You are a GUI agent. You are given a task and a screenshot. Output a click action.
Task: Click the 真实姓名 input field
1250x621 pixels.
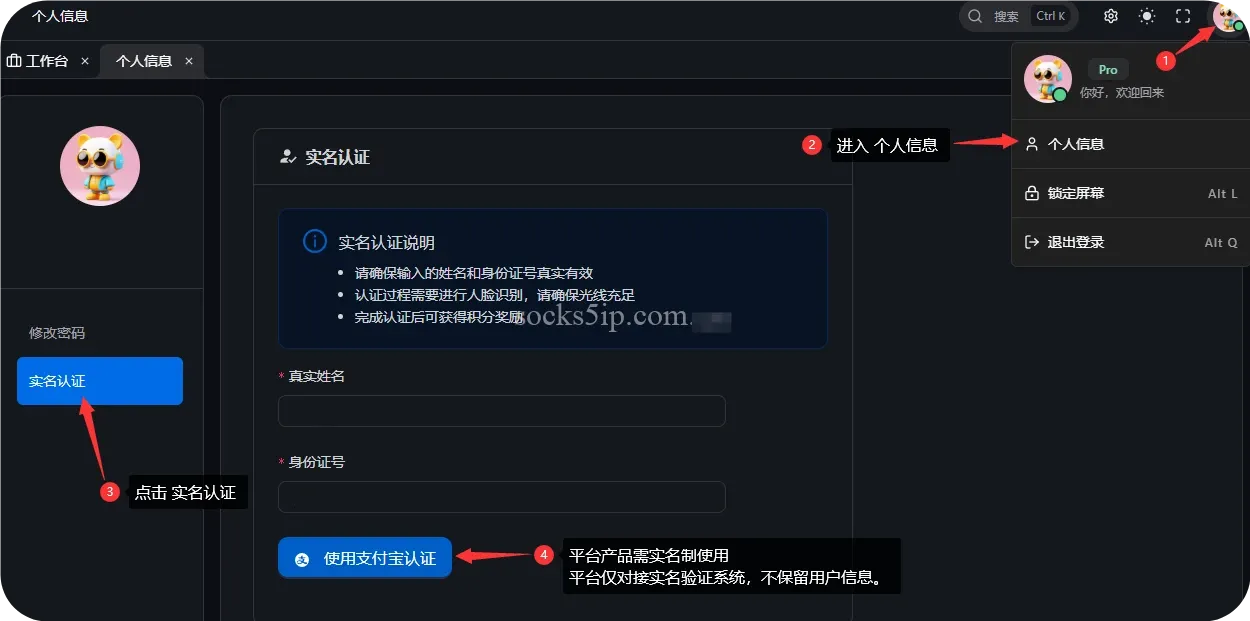click(502, 411)
